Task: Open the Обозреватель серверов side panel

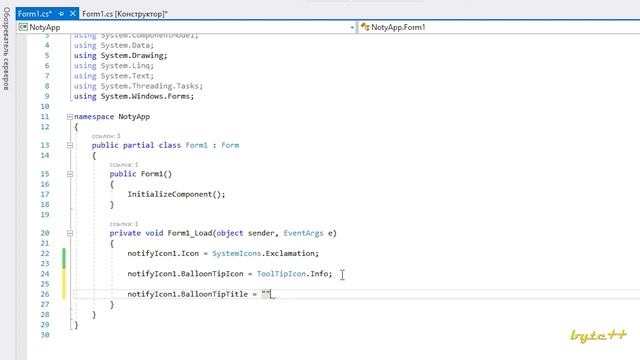Action: (7, 49)
